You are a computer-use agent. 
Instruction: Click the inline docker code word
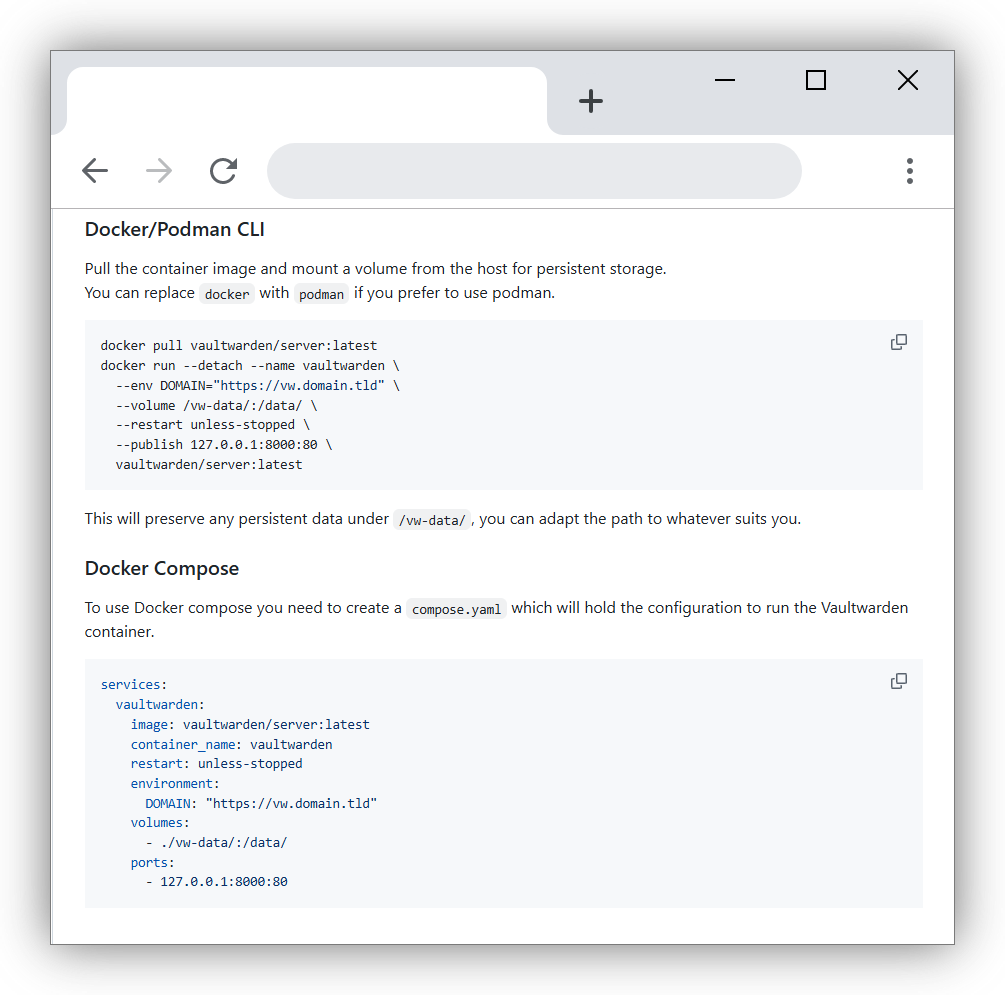[x=227, y=294]
